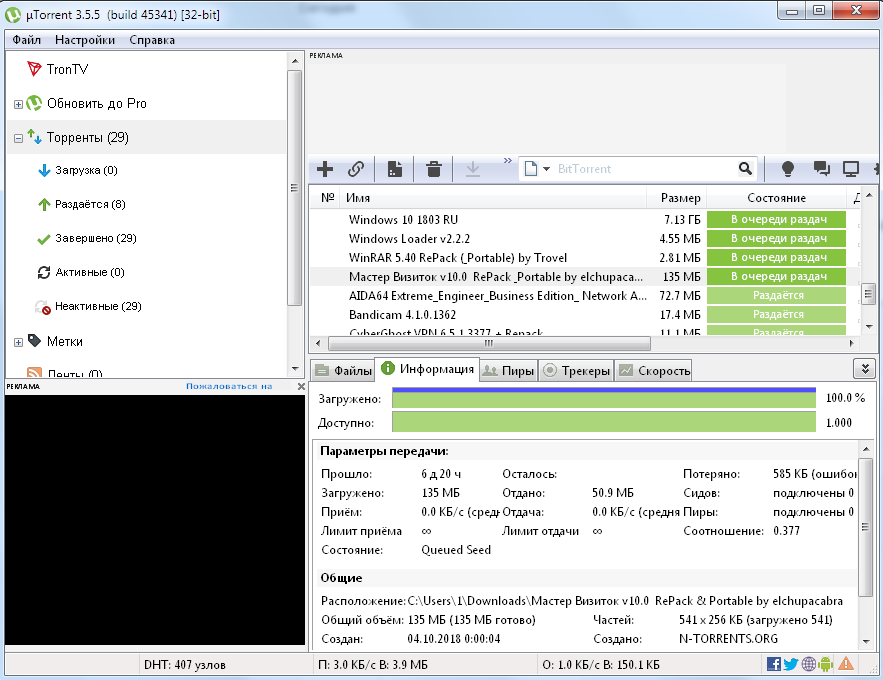Switch to the Скорость tab

coord(654,370)
